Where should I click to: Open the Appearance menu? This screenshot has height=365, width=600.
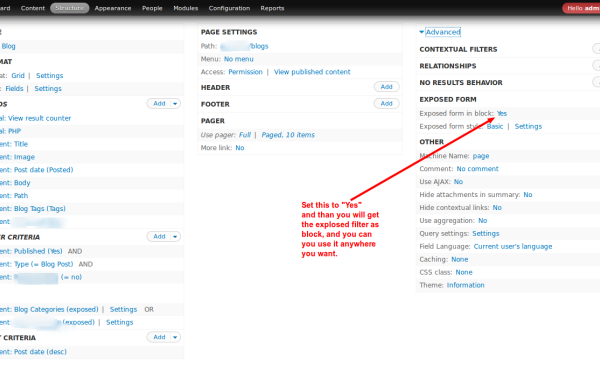113,8
